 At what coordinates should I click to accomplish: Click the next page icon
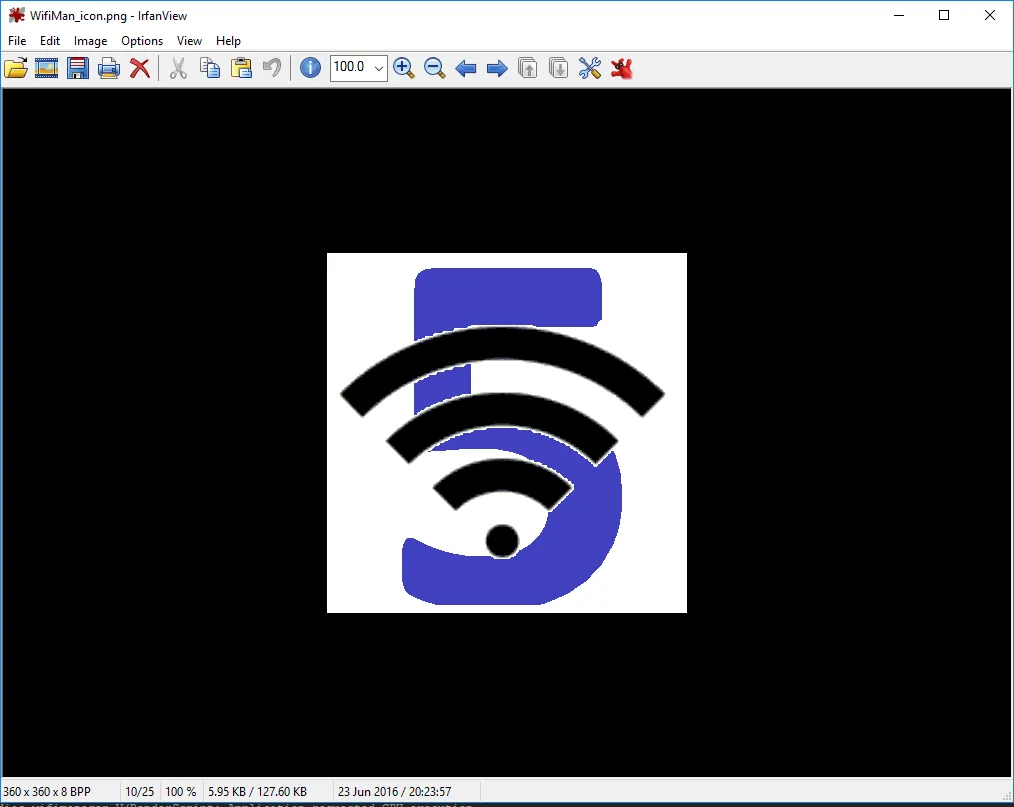pos(559,68)
